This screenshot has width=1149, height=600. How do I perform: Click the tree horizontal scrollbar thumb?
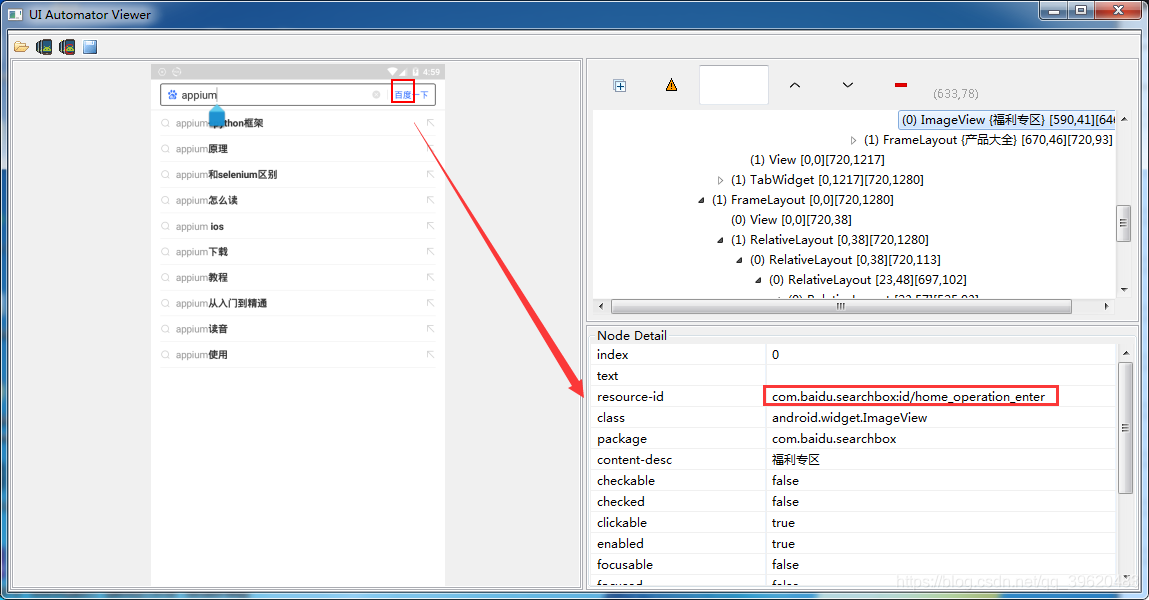(840, 306)
